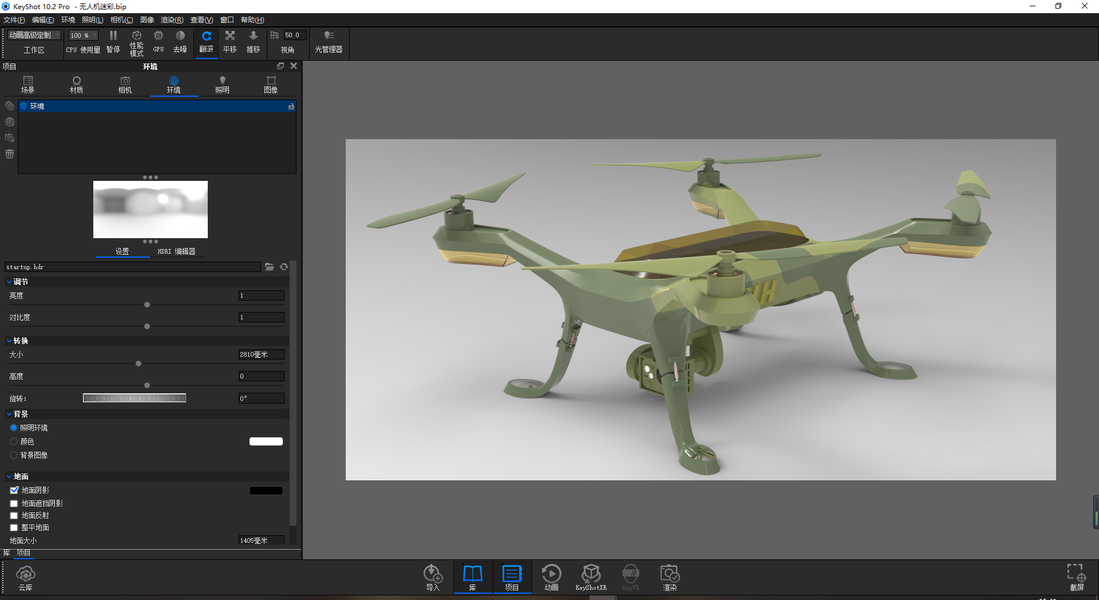Switch to the 照明 lighting tab
This screenshot has height=600, width=1099.
222,85
